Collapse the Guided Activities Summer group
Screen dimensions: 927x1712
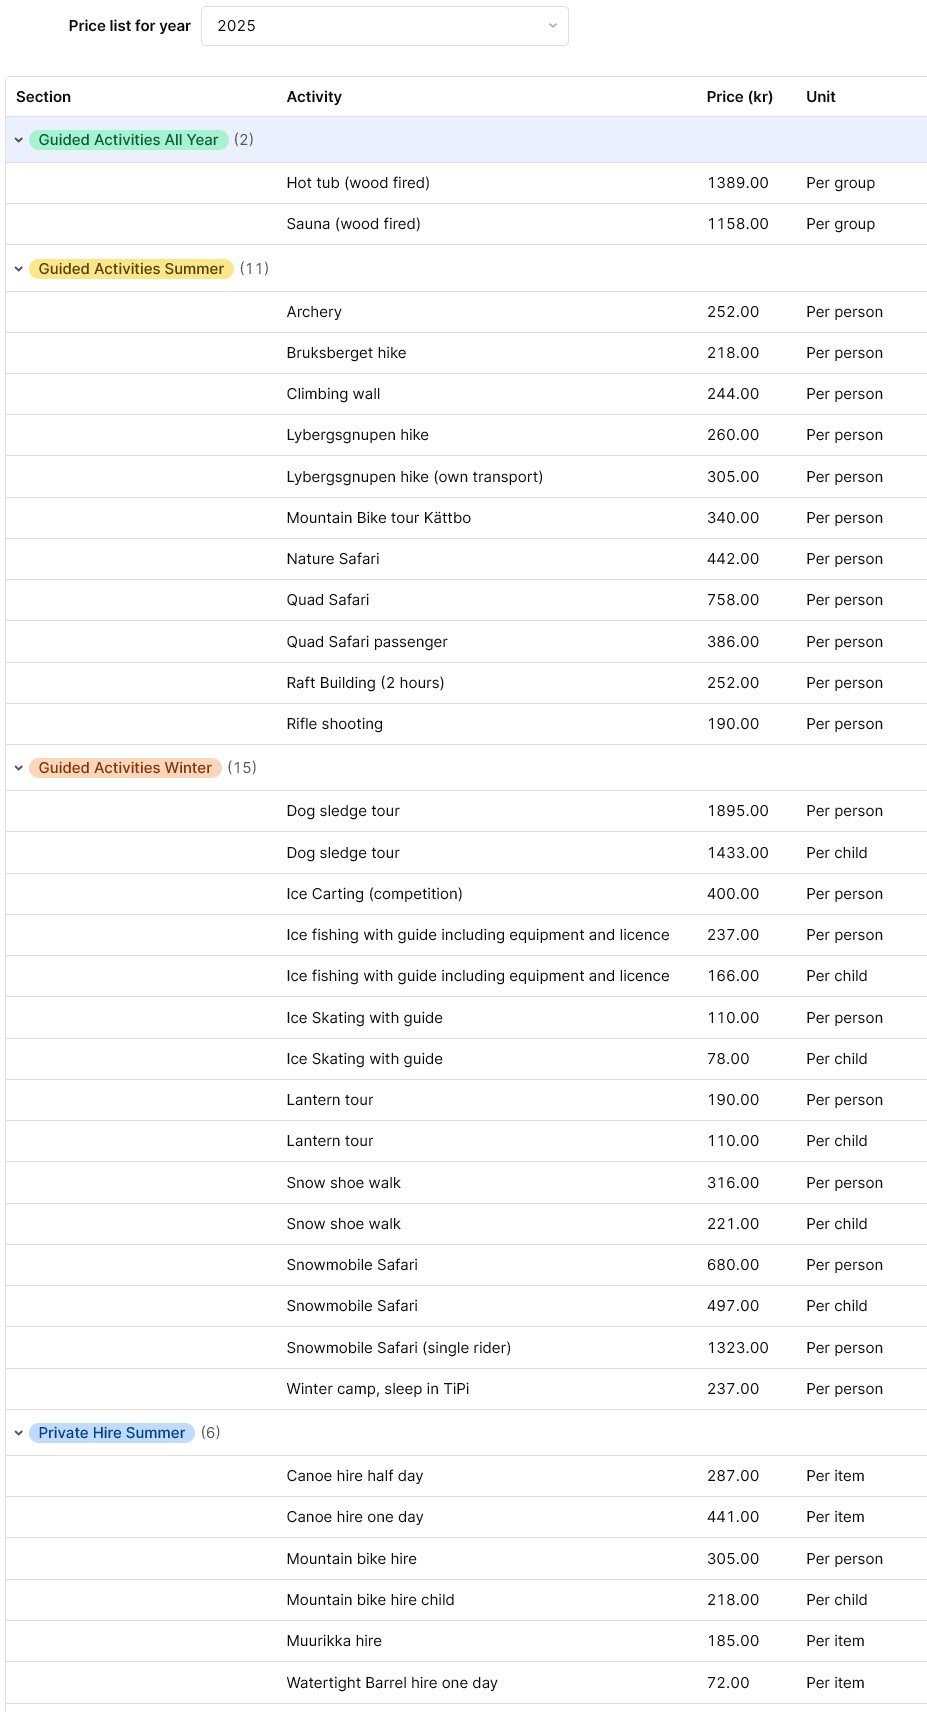click(x=19, y=269)
